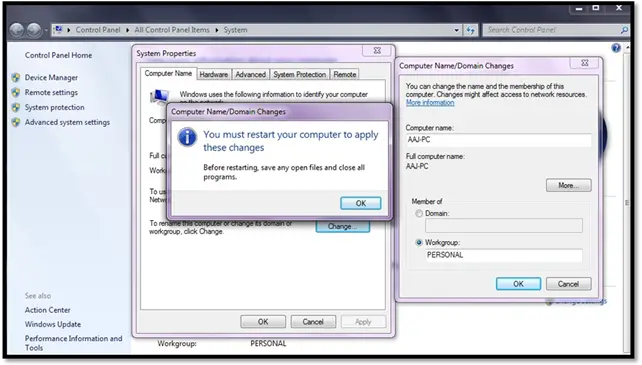This screenshot has height=365, width=642.
Task: Click Cancel in Computer Name/Domain Changes dialog
Action: pos(568,284)
